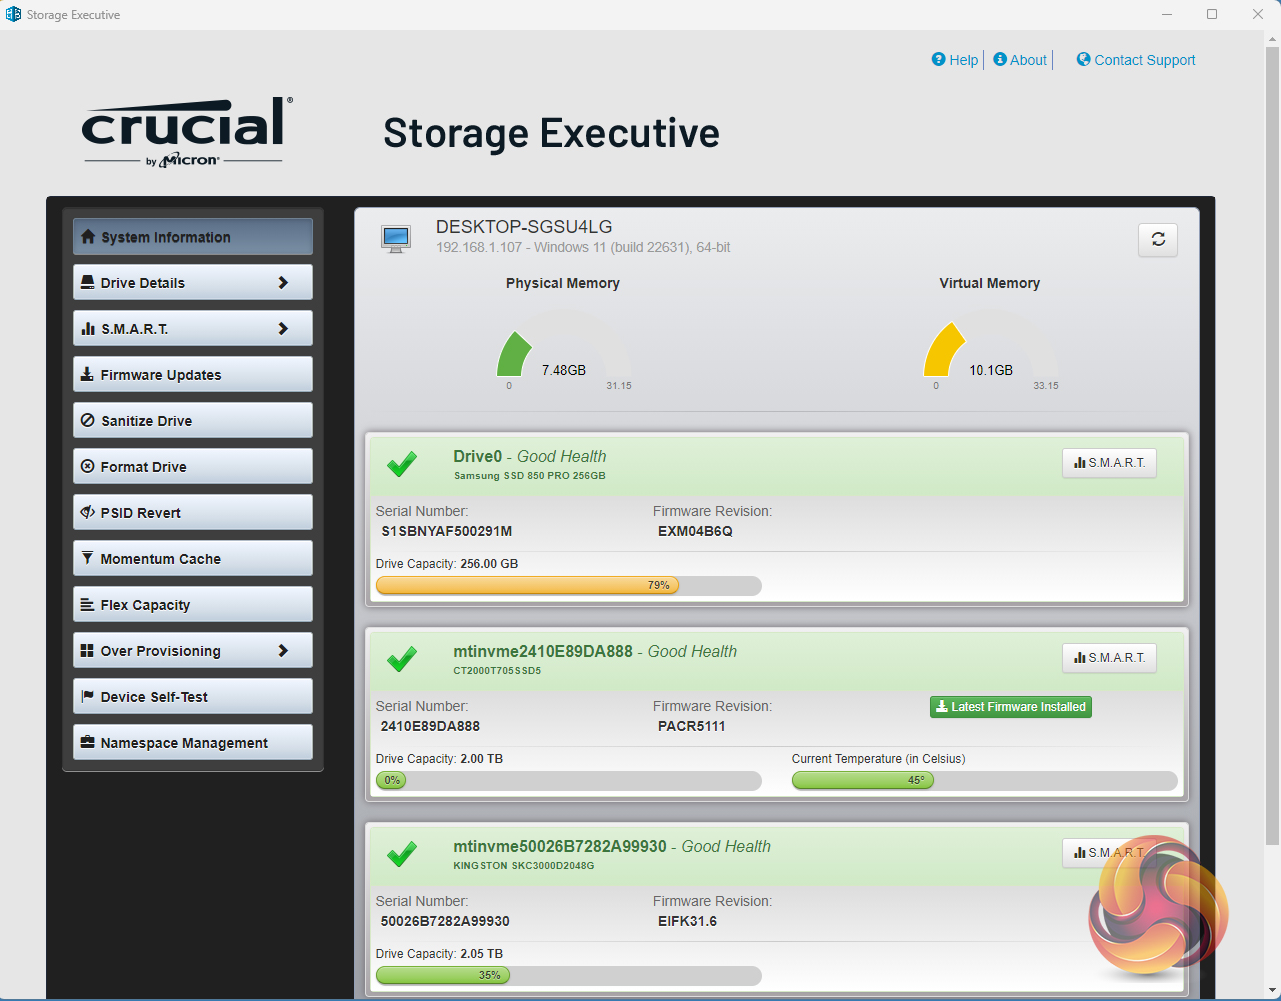Go to Namespace Management
This screenshot has height=1001, width=1281.
tap(192, 743)
